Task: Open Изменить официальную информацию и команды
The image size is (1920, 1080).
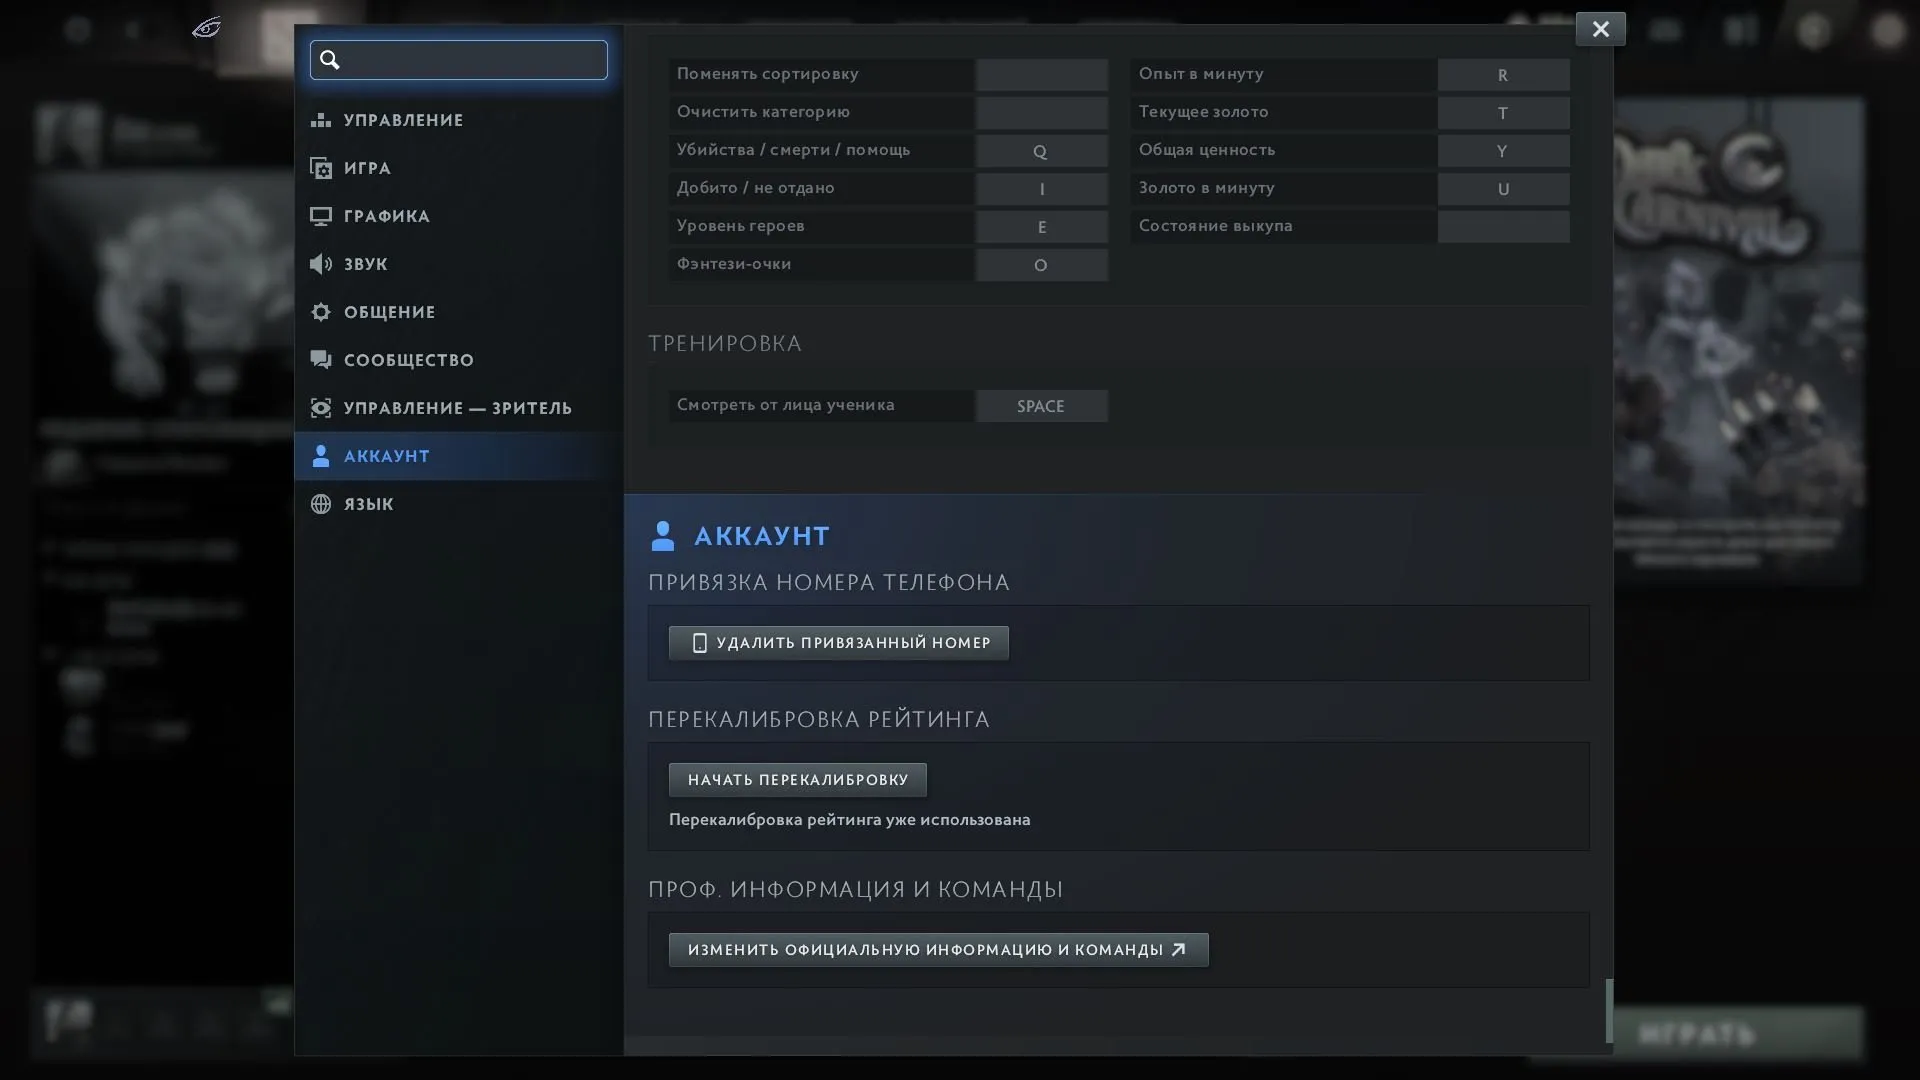Action: [939, 950]
